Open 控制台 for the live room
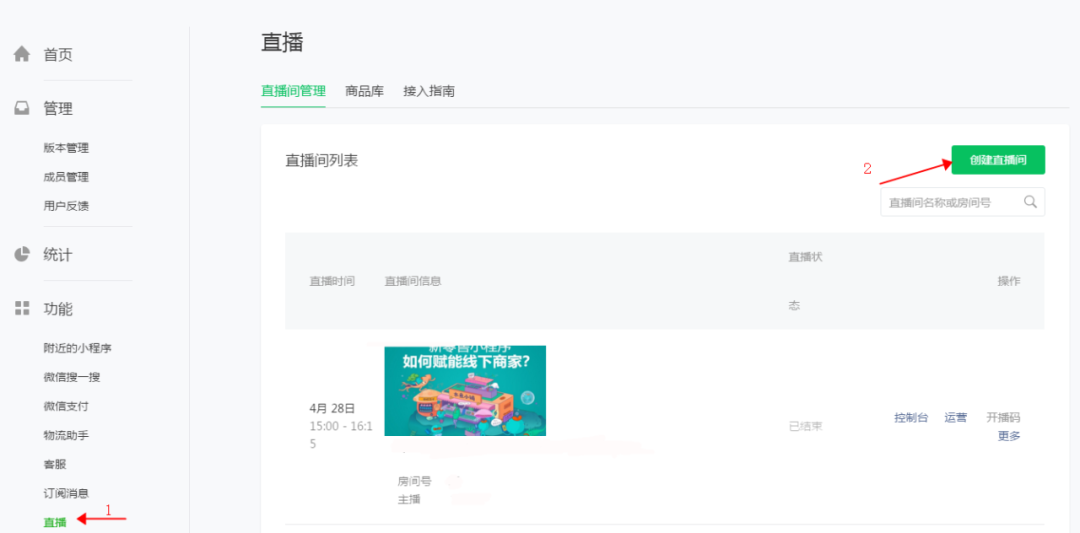Image resolution: width=1080 pixels, height=533 pixels. click(911, 418)
